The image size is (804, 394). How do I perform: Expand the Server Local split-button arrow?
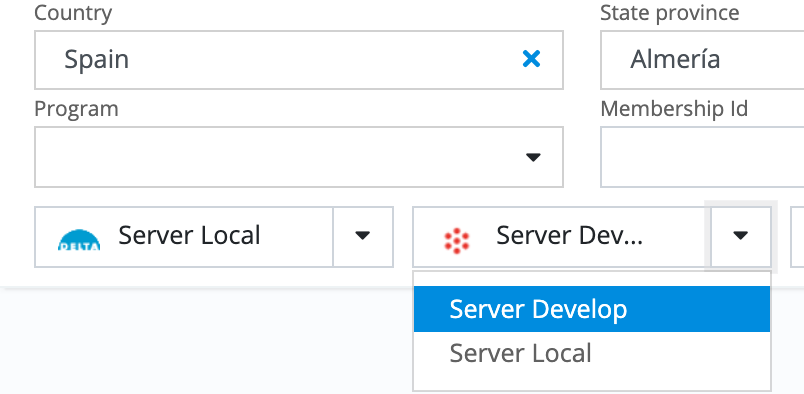coord(363,237)
